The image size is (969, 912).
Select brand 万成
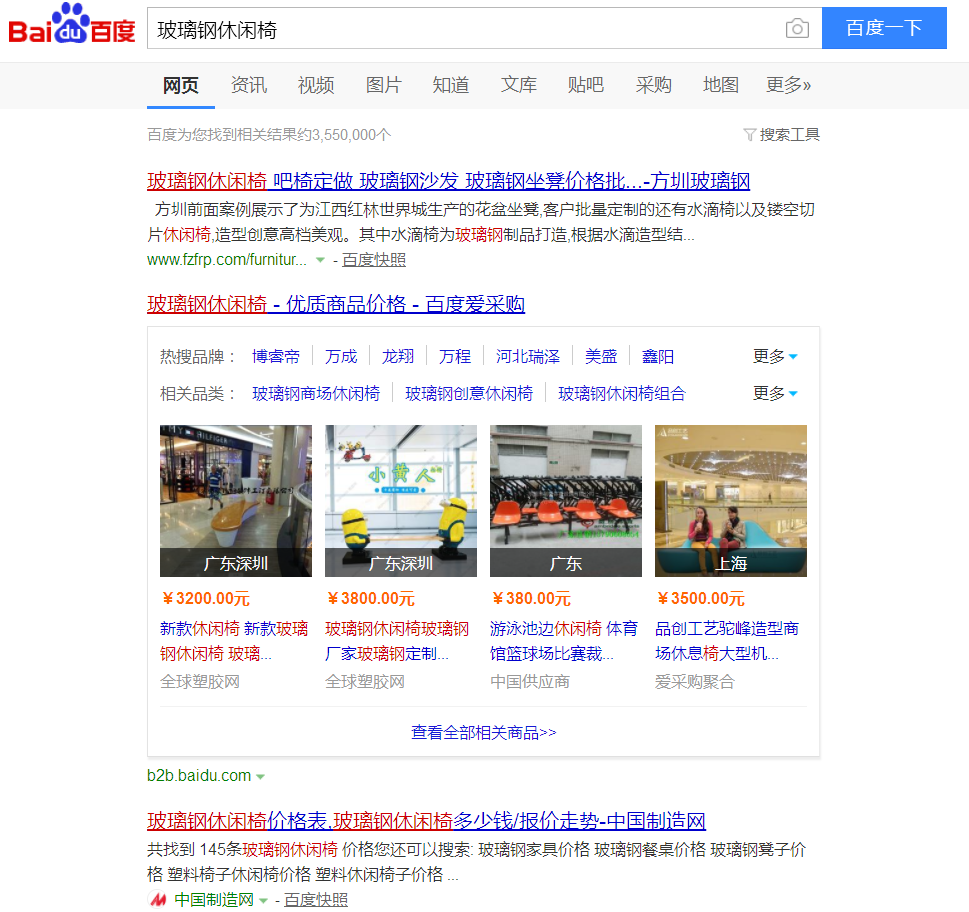click(341, 357)
